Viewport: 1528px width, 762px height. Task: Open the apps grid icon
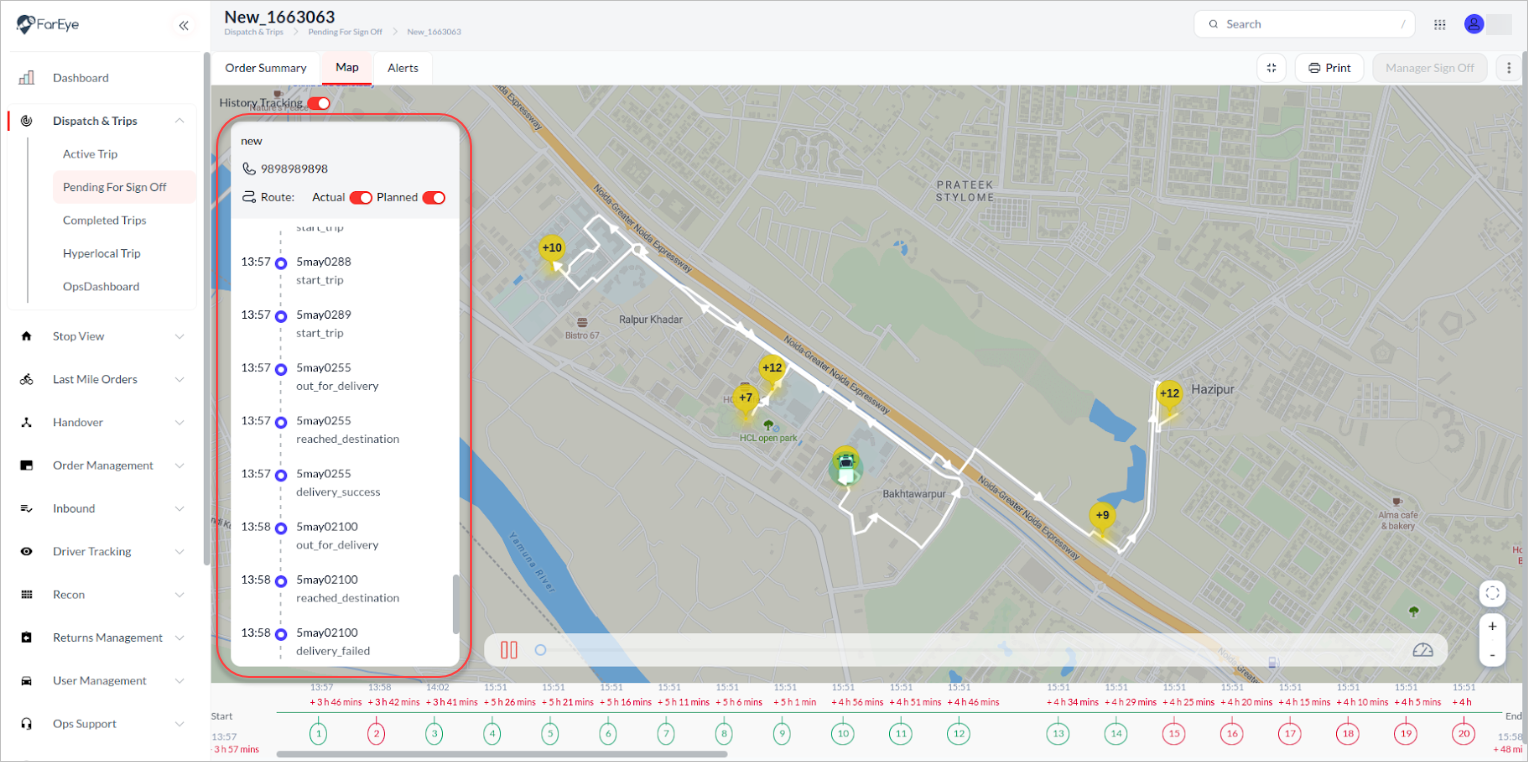pos(1440,24)
